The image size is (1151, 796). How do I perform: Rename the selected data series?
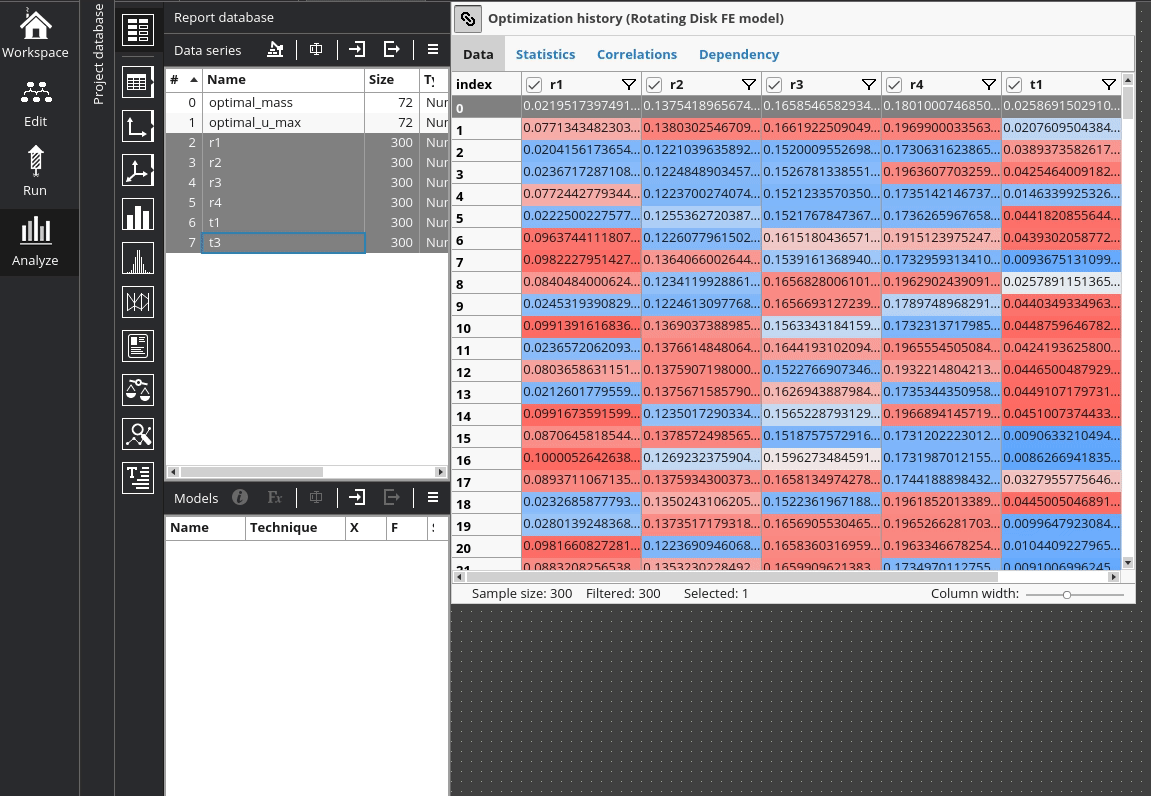(316, 49)
